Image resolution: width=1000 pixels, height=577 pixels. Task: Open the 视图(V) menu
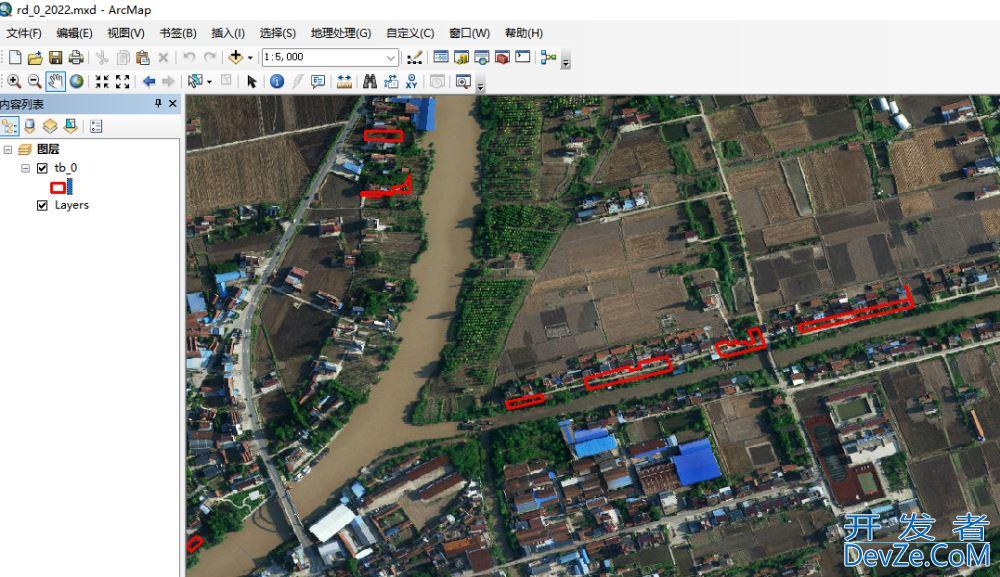tap(126, 33)
